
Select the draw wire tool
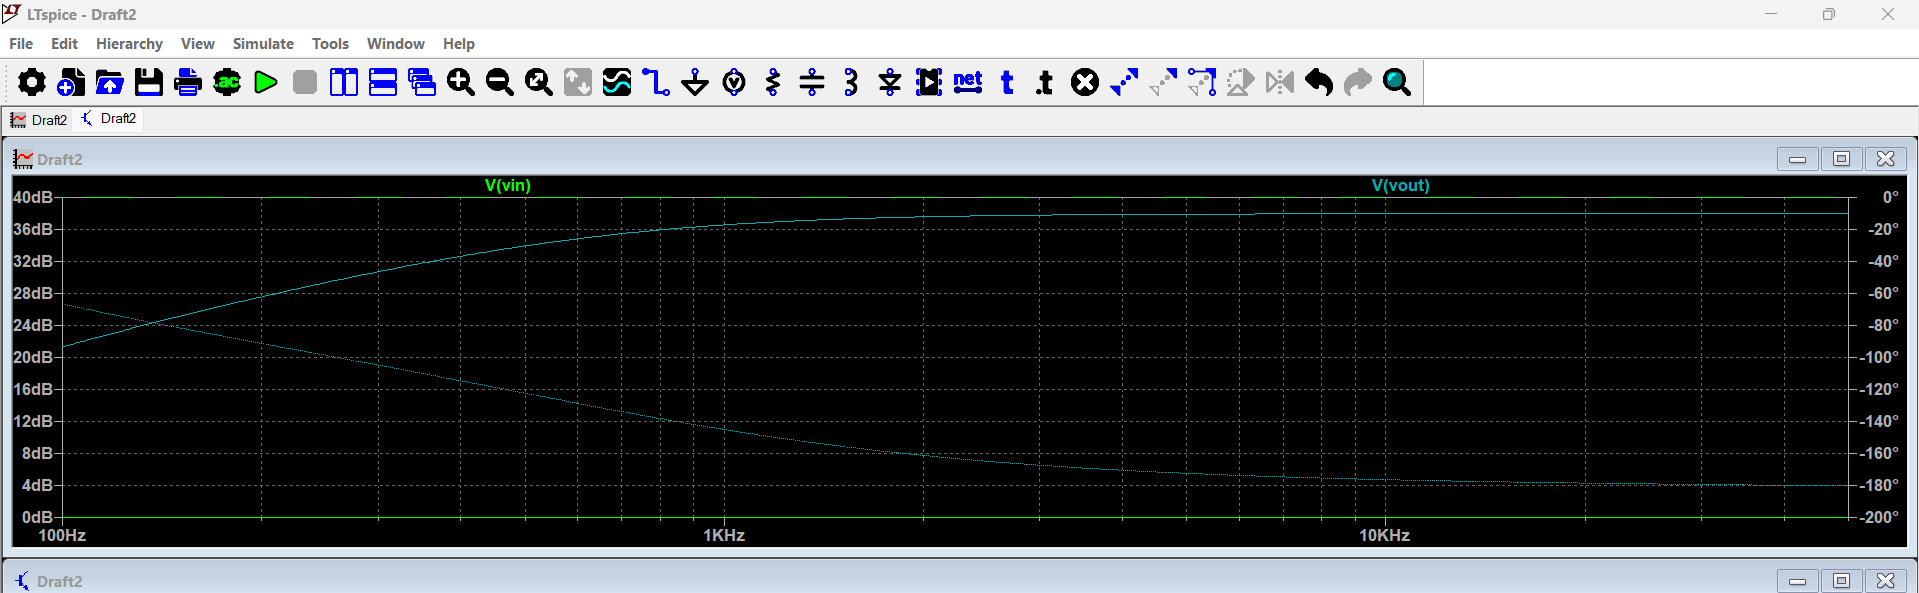(656, 82)
